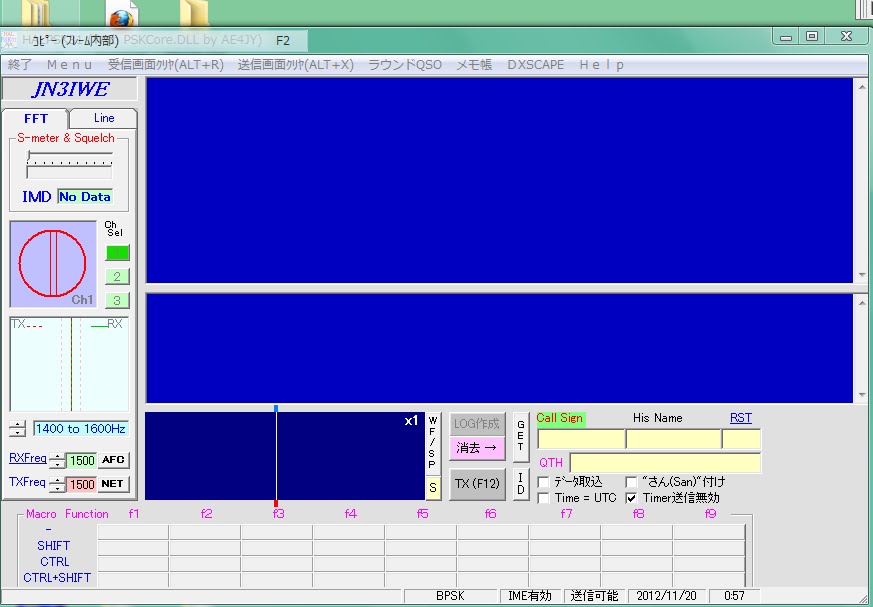Switch to the Line tab

click(x=104, y=118)
